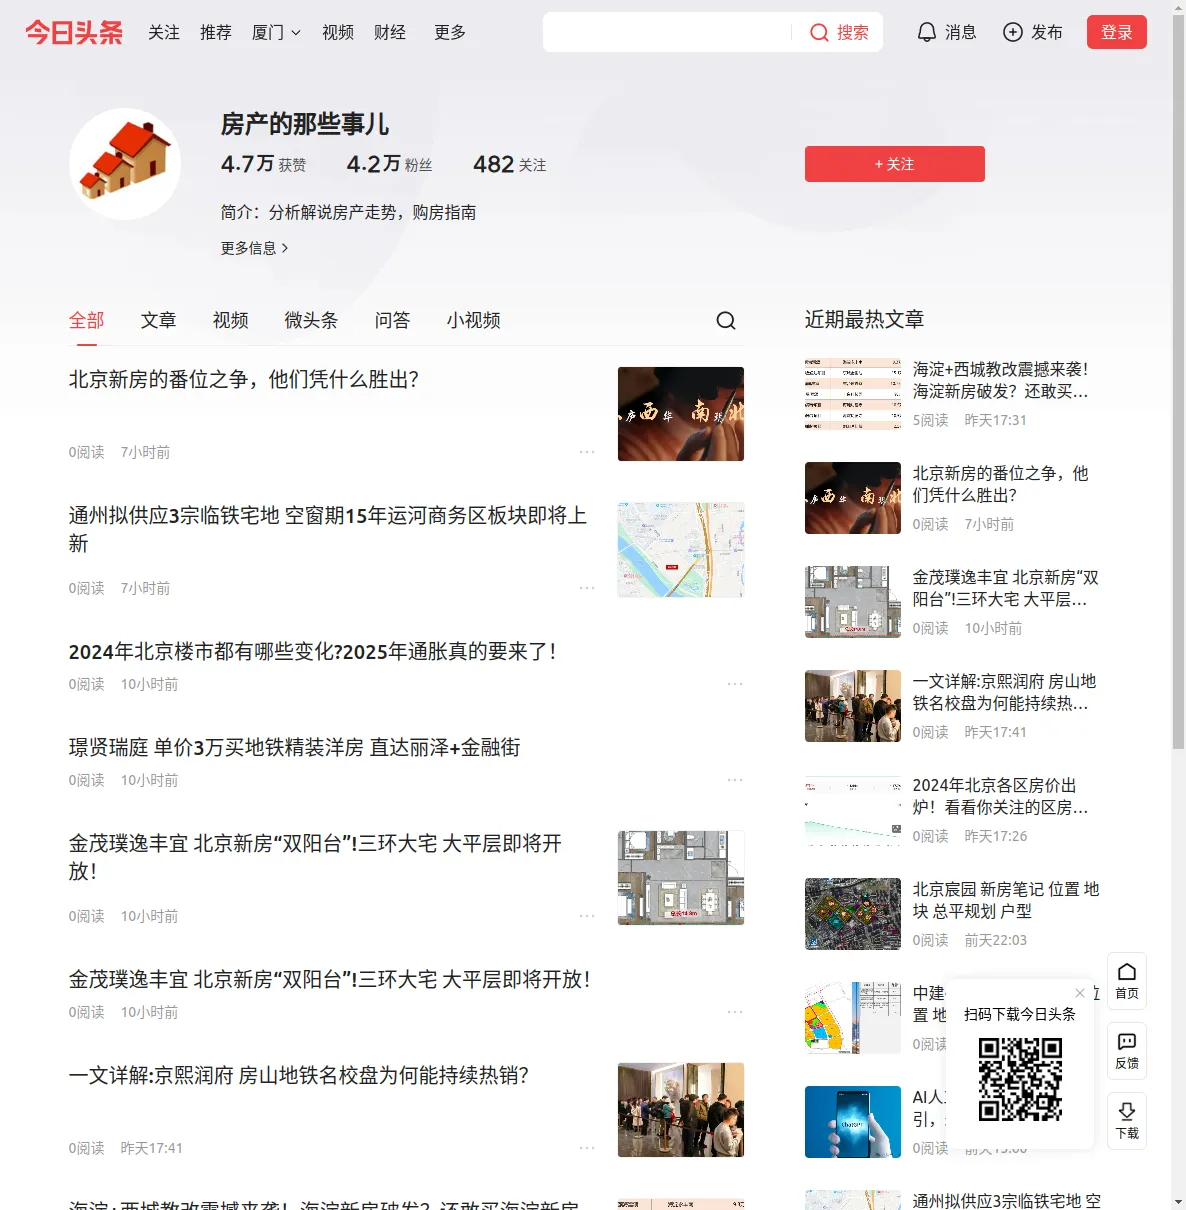
Task: Select the 关注 nav item
Action: tap(164, 32)
